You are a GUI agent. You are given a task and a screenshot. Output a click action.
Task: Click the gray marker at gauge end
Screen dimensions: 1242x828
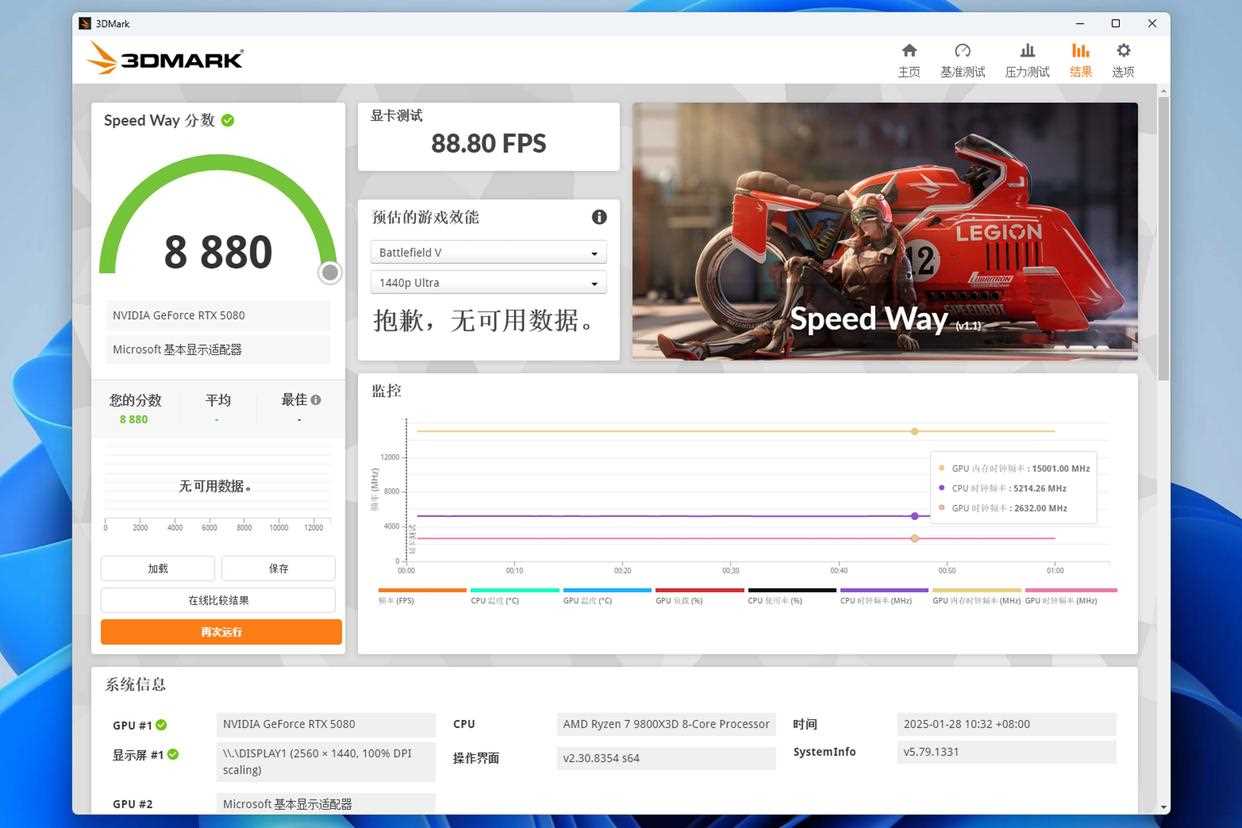(x=330, y=273)
